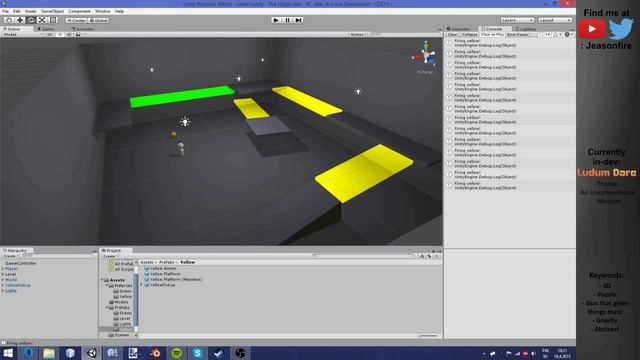Viewport: 640px width, 360px height.
Task: Select the first 'Firing yellow' log entry
Action: click(x=510, y=43)
